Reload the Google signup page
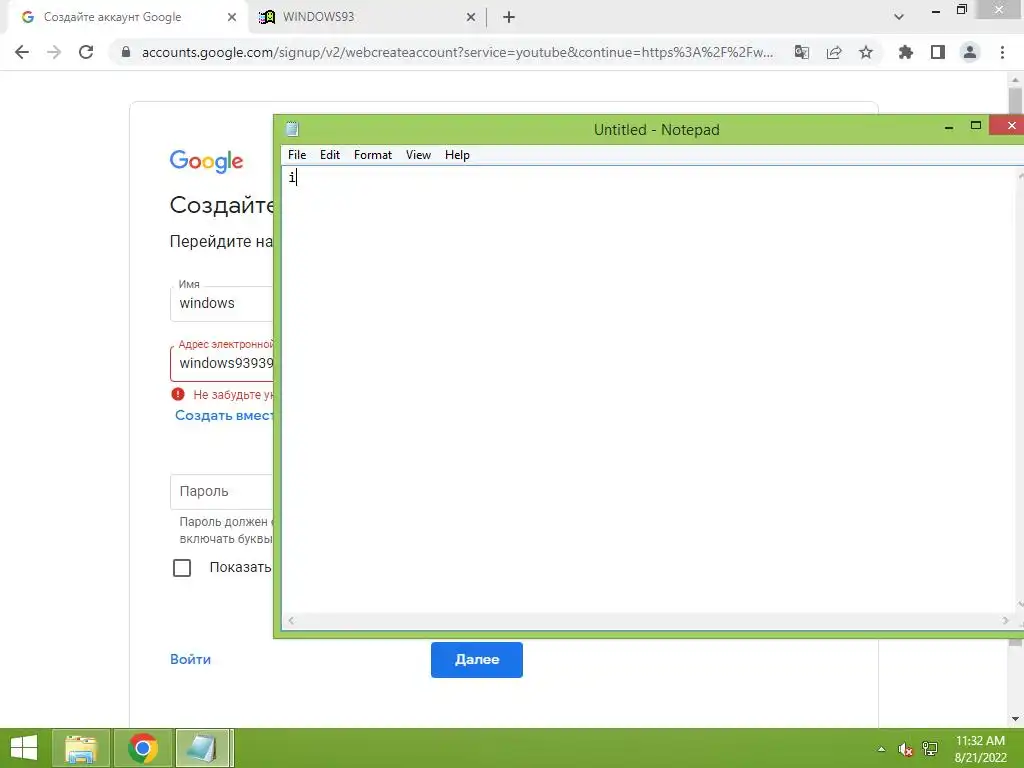1024x768 pixels. [x=86, y=52]
